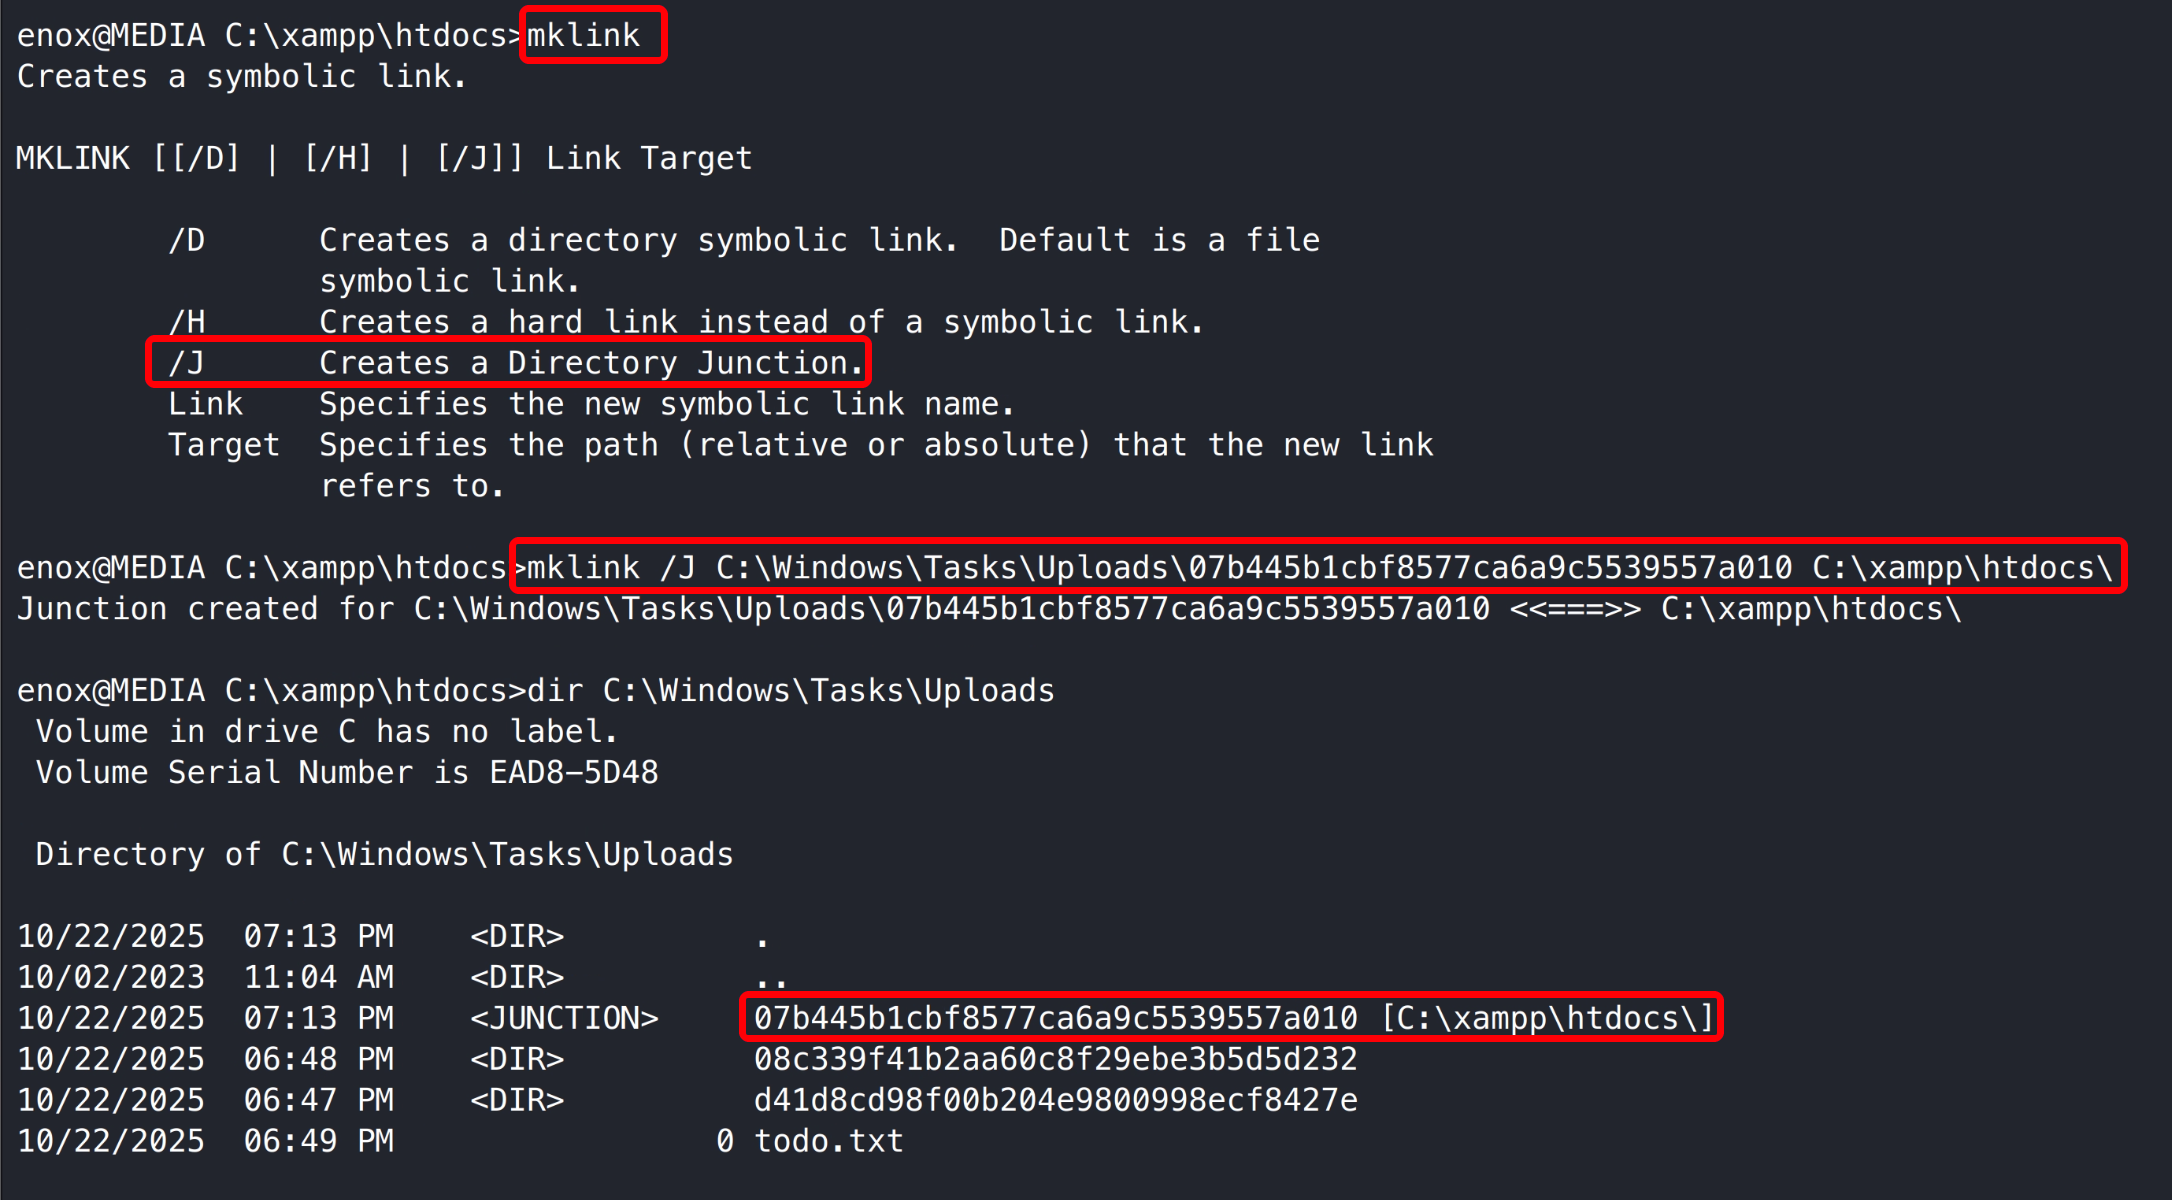The height and width of the screenshot is (1200, 2172).
Task: Click the 10/02/2023 parent directory date
Action: point(111,977)
